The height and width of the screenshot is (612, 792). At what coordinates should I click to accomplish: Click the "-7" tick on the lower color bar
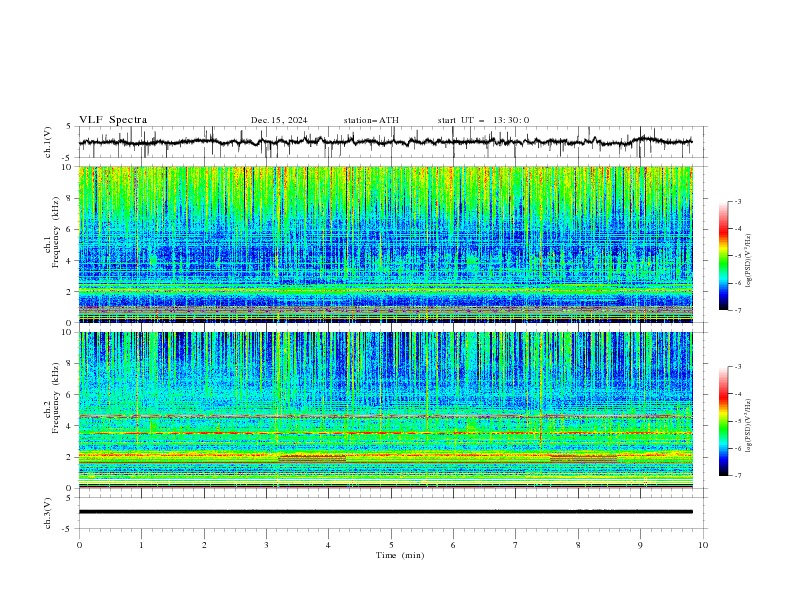(737, 475)
